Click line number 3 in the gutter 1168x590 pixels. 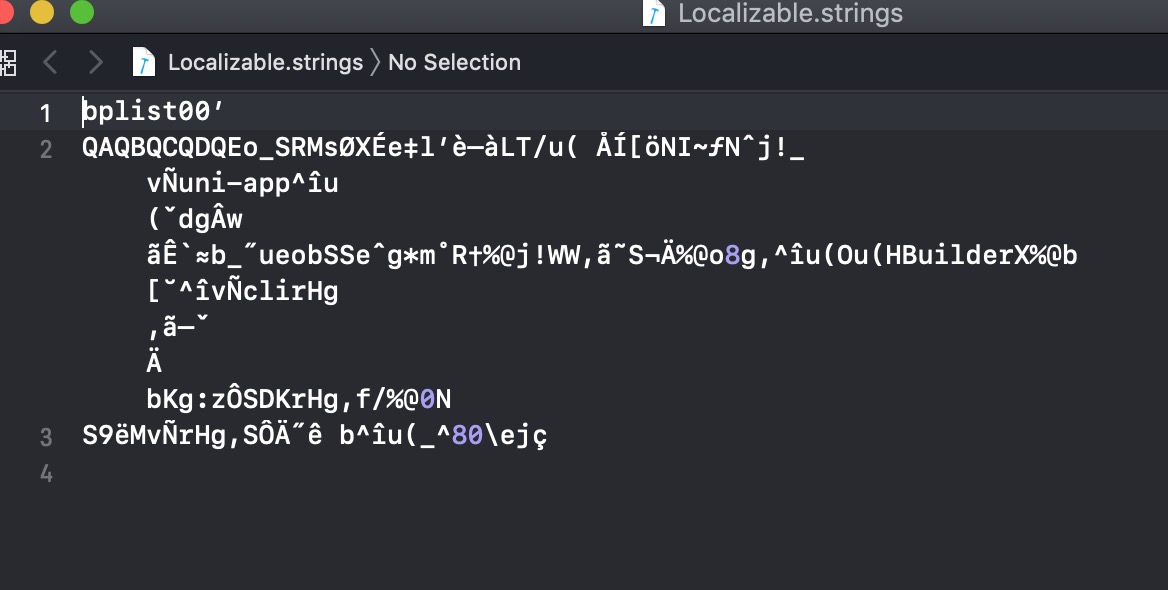tap(45, 437)
